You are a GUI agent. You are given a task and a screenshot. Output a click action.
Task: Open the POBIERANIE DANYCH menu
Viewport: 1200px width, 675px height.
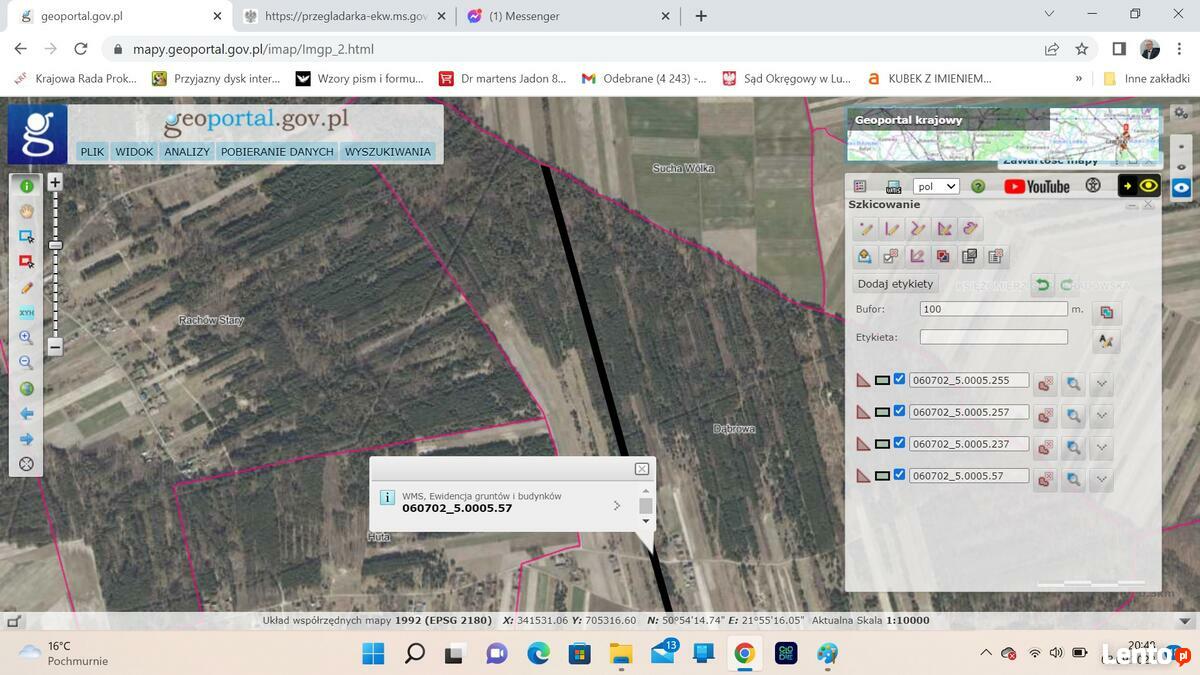tap(277, 152)
